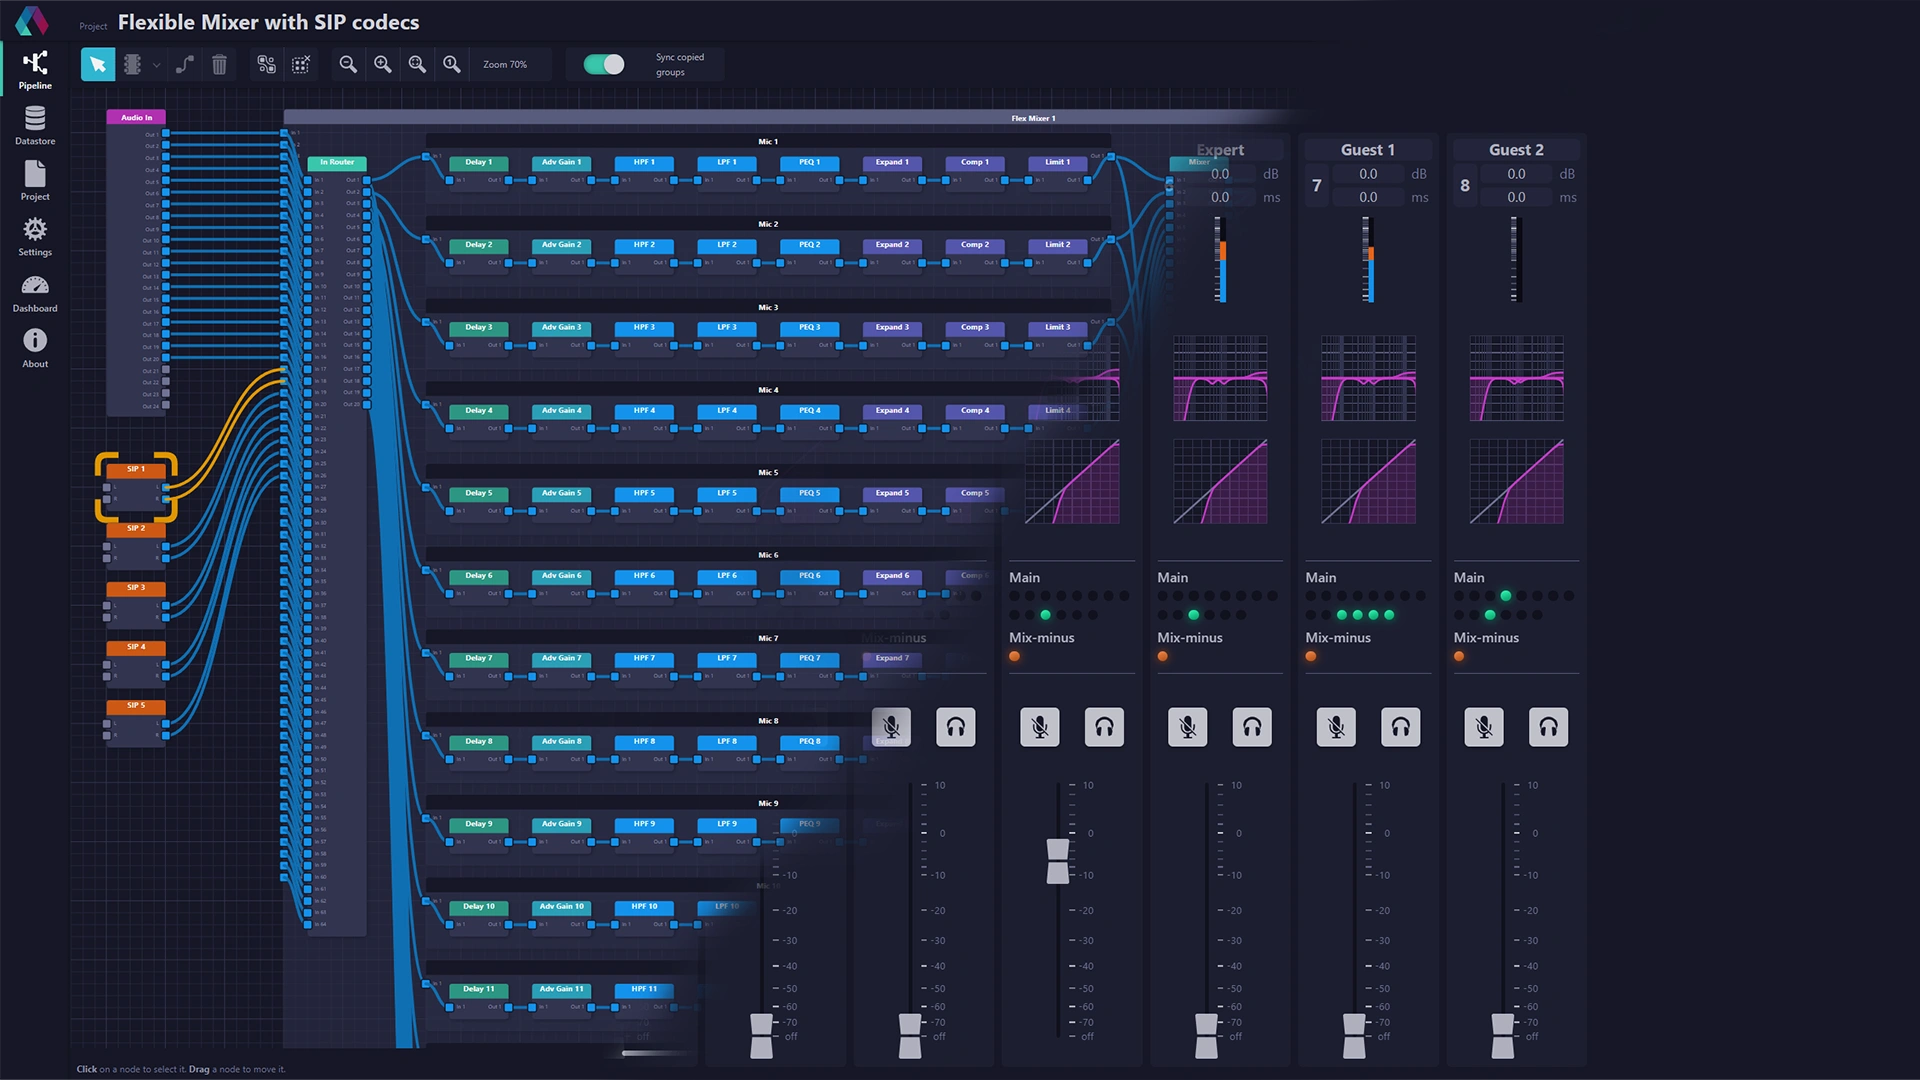
Task: Toggle Sync copied groups switch
Action: click(603, 65)
